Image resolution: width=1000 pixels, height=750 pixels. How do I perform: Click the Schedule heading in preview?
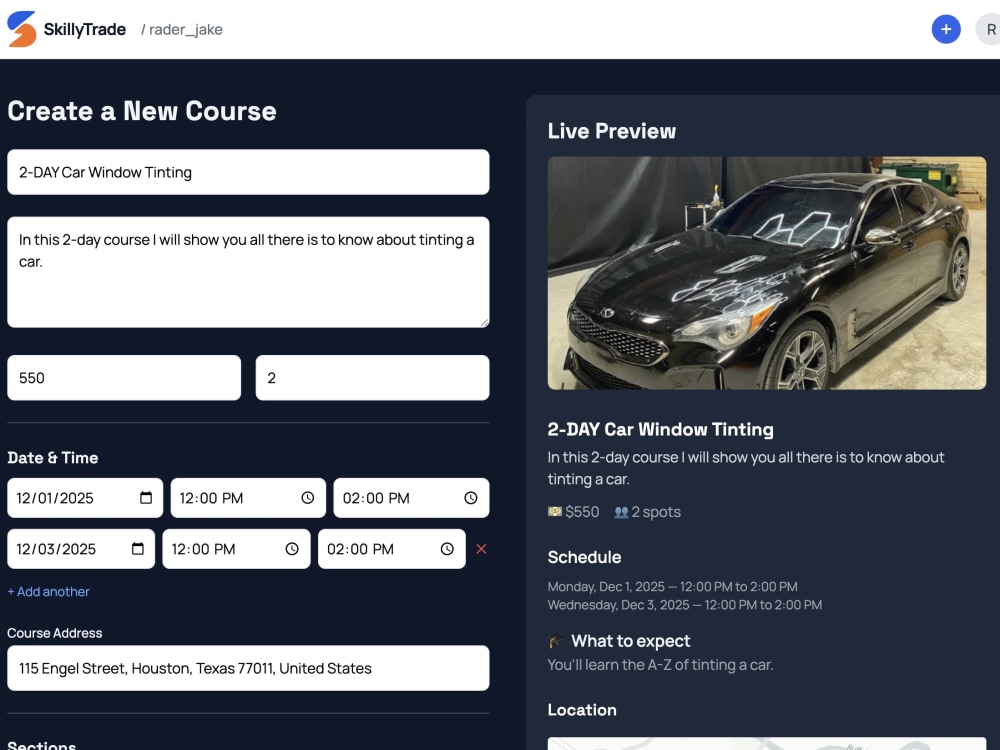584,557
